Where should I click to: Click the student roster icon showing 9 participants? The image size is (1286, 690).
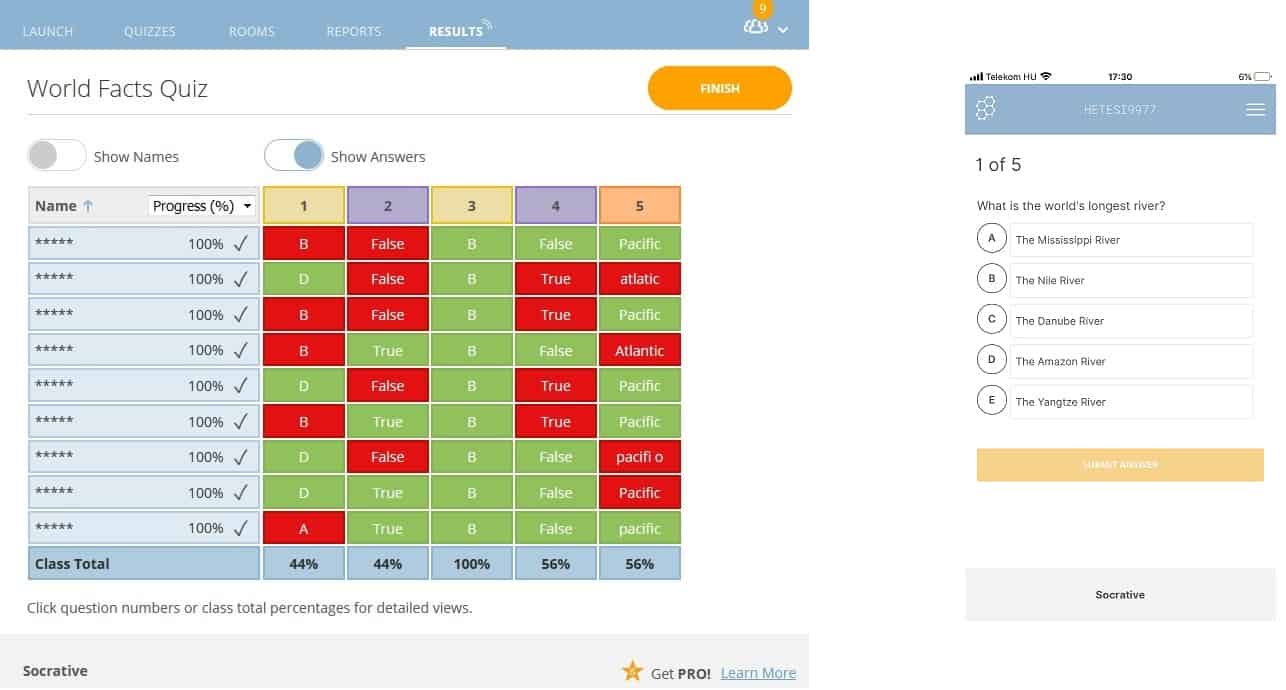(755, 27)
